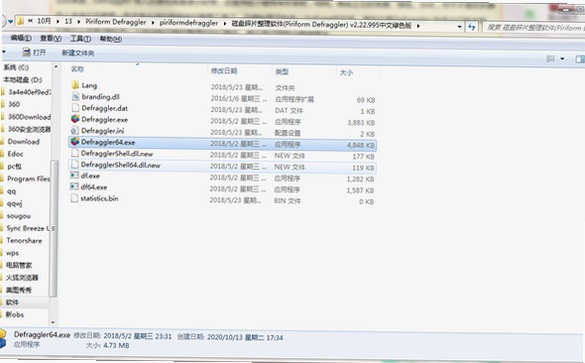The image size is (585, 363).
Task: Navigate to the 10月 breadcrumb
Action: point(44,21)
